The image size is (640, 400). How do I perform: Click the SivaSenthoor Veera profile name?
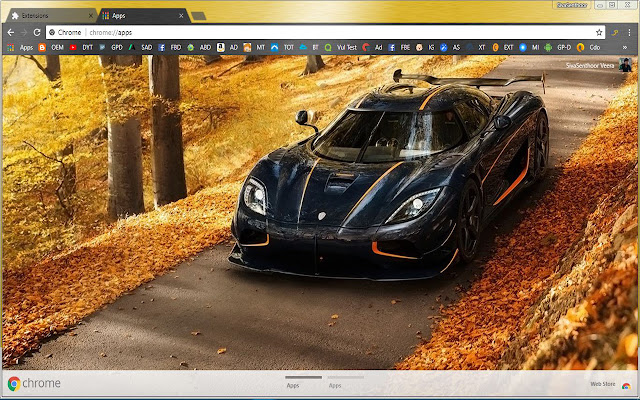point(590,65)
